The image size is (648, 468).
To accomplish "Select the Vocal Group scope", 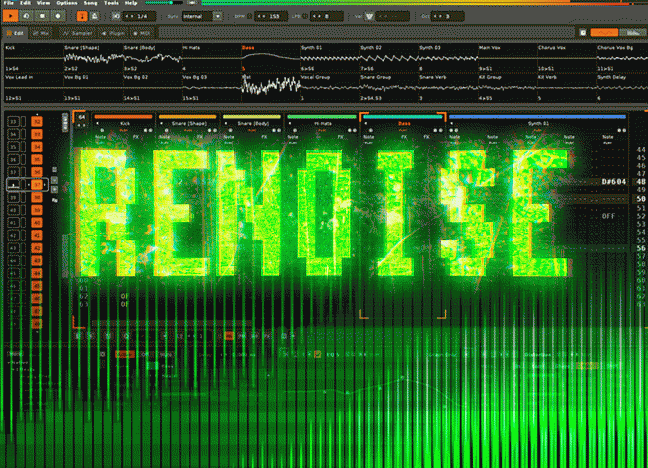I will click(329, 88).
